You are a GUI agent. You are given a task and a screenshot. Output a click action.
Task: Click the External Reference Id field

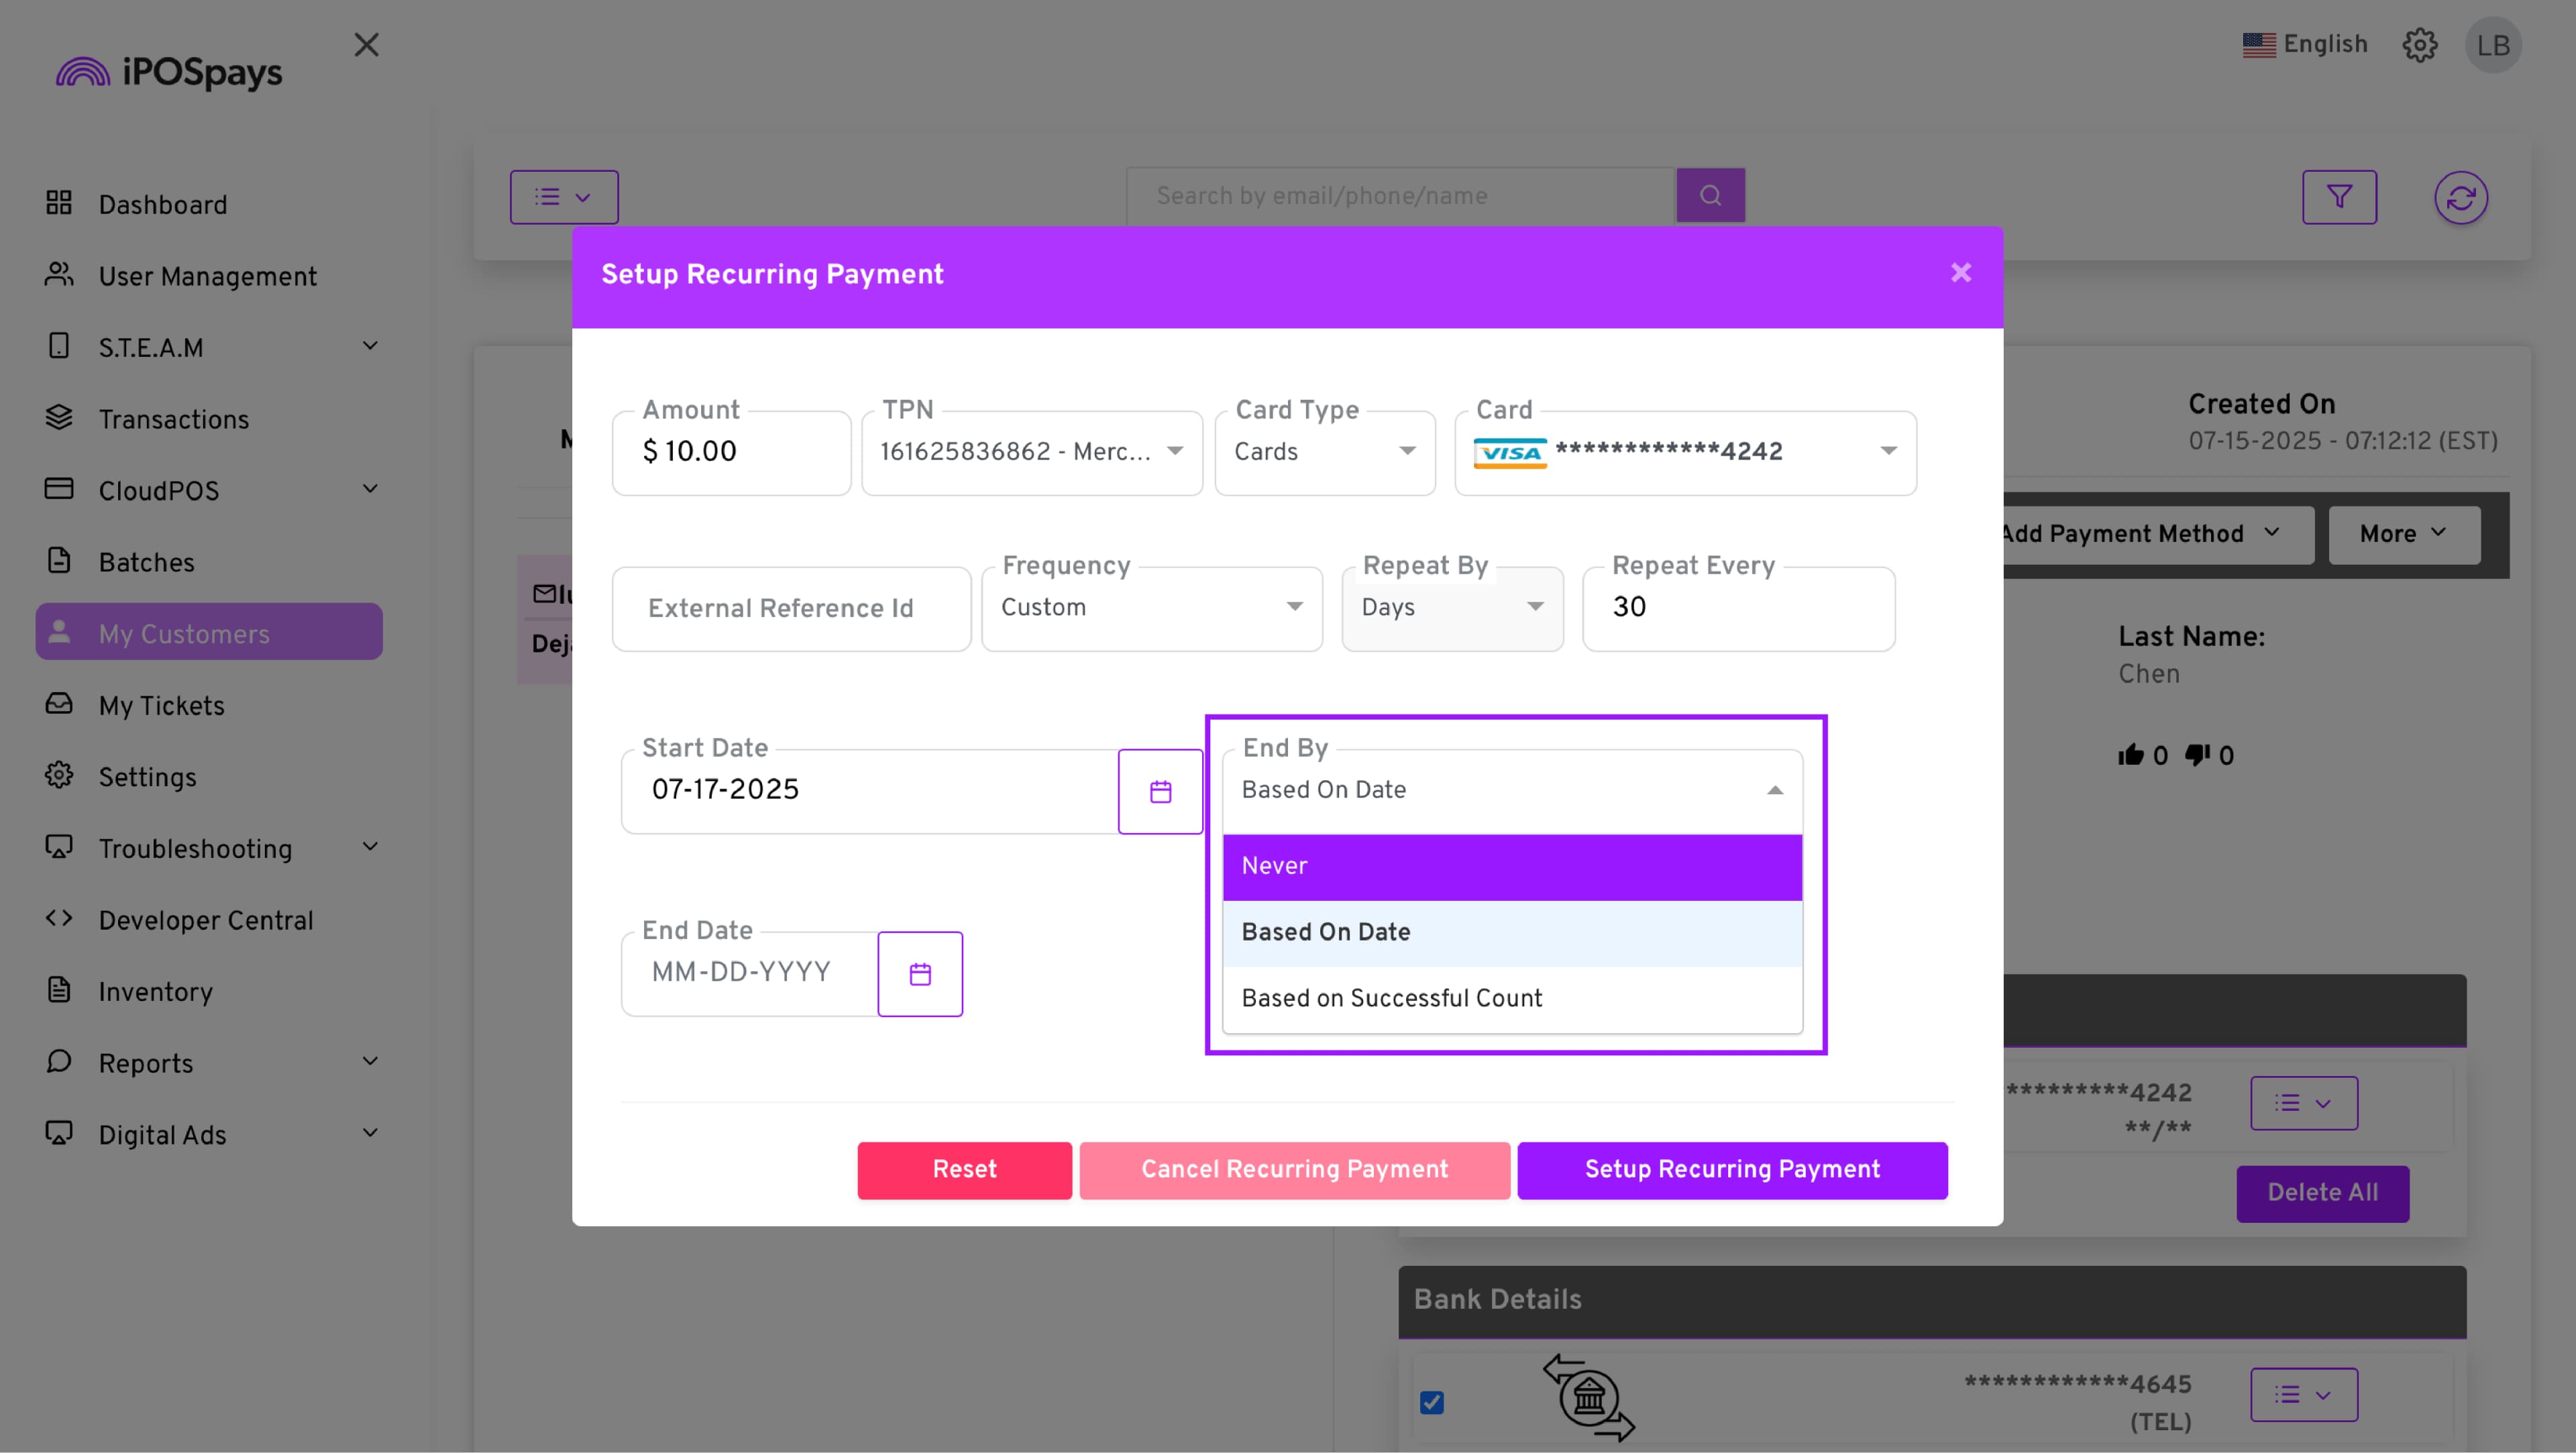(790, 608)
